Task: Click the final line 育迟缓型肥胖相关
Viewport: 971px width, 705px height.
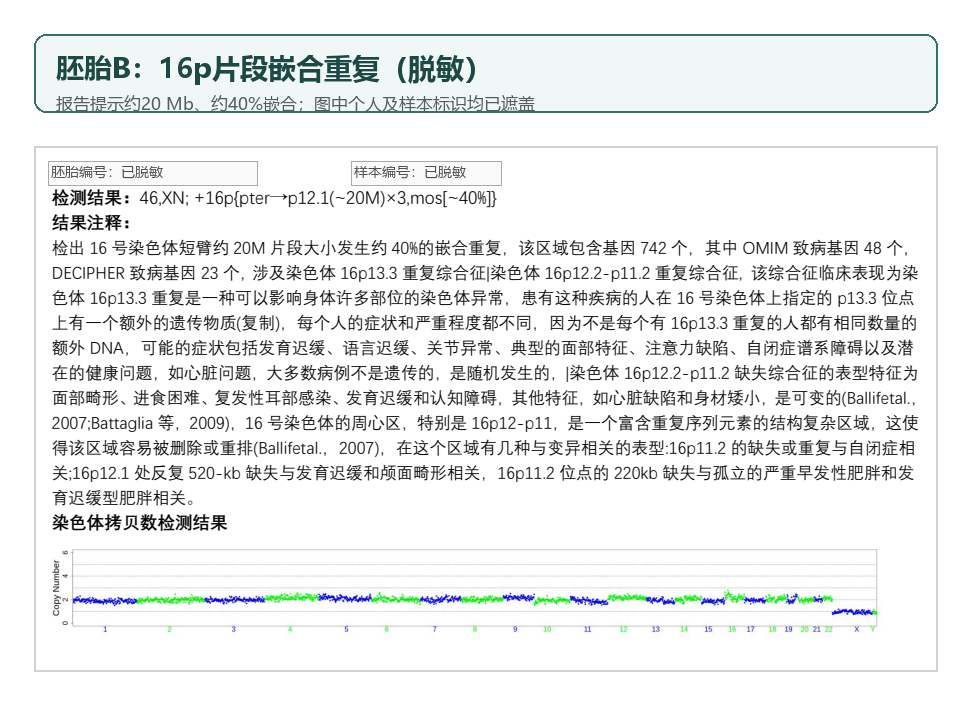Action: [119, 498]
